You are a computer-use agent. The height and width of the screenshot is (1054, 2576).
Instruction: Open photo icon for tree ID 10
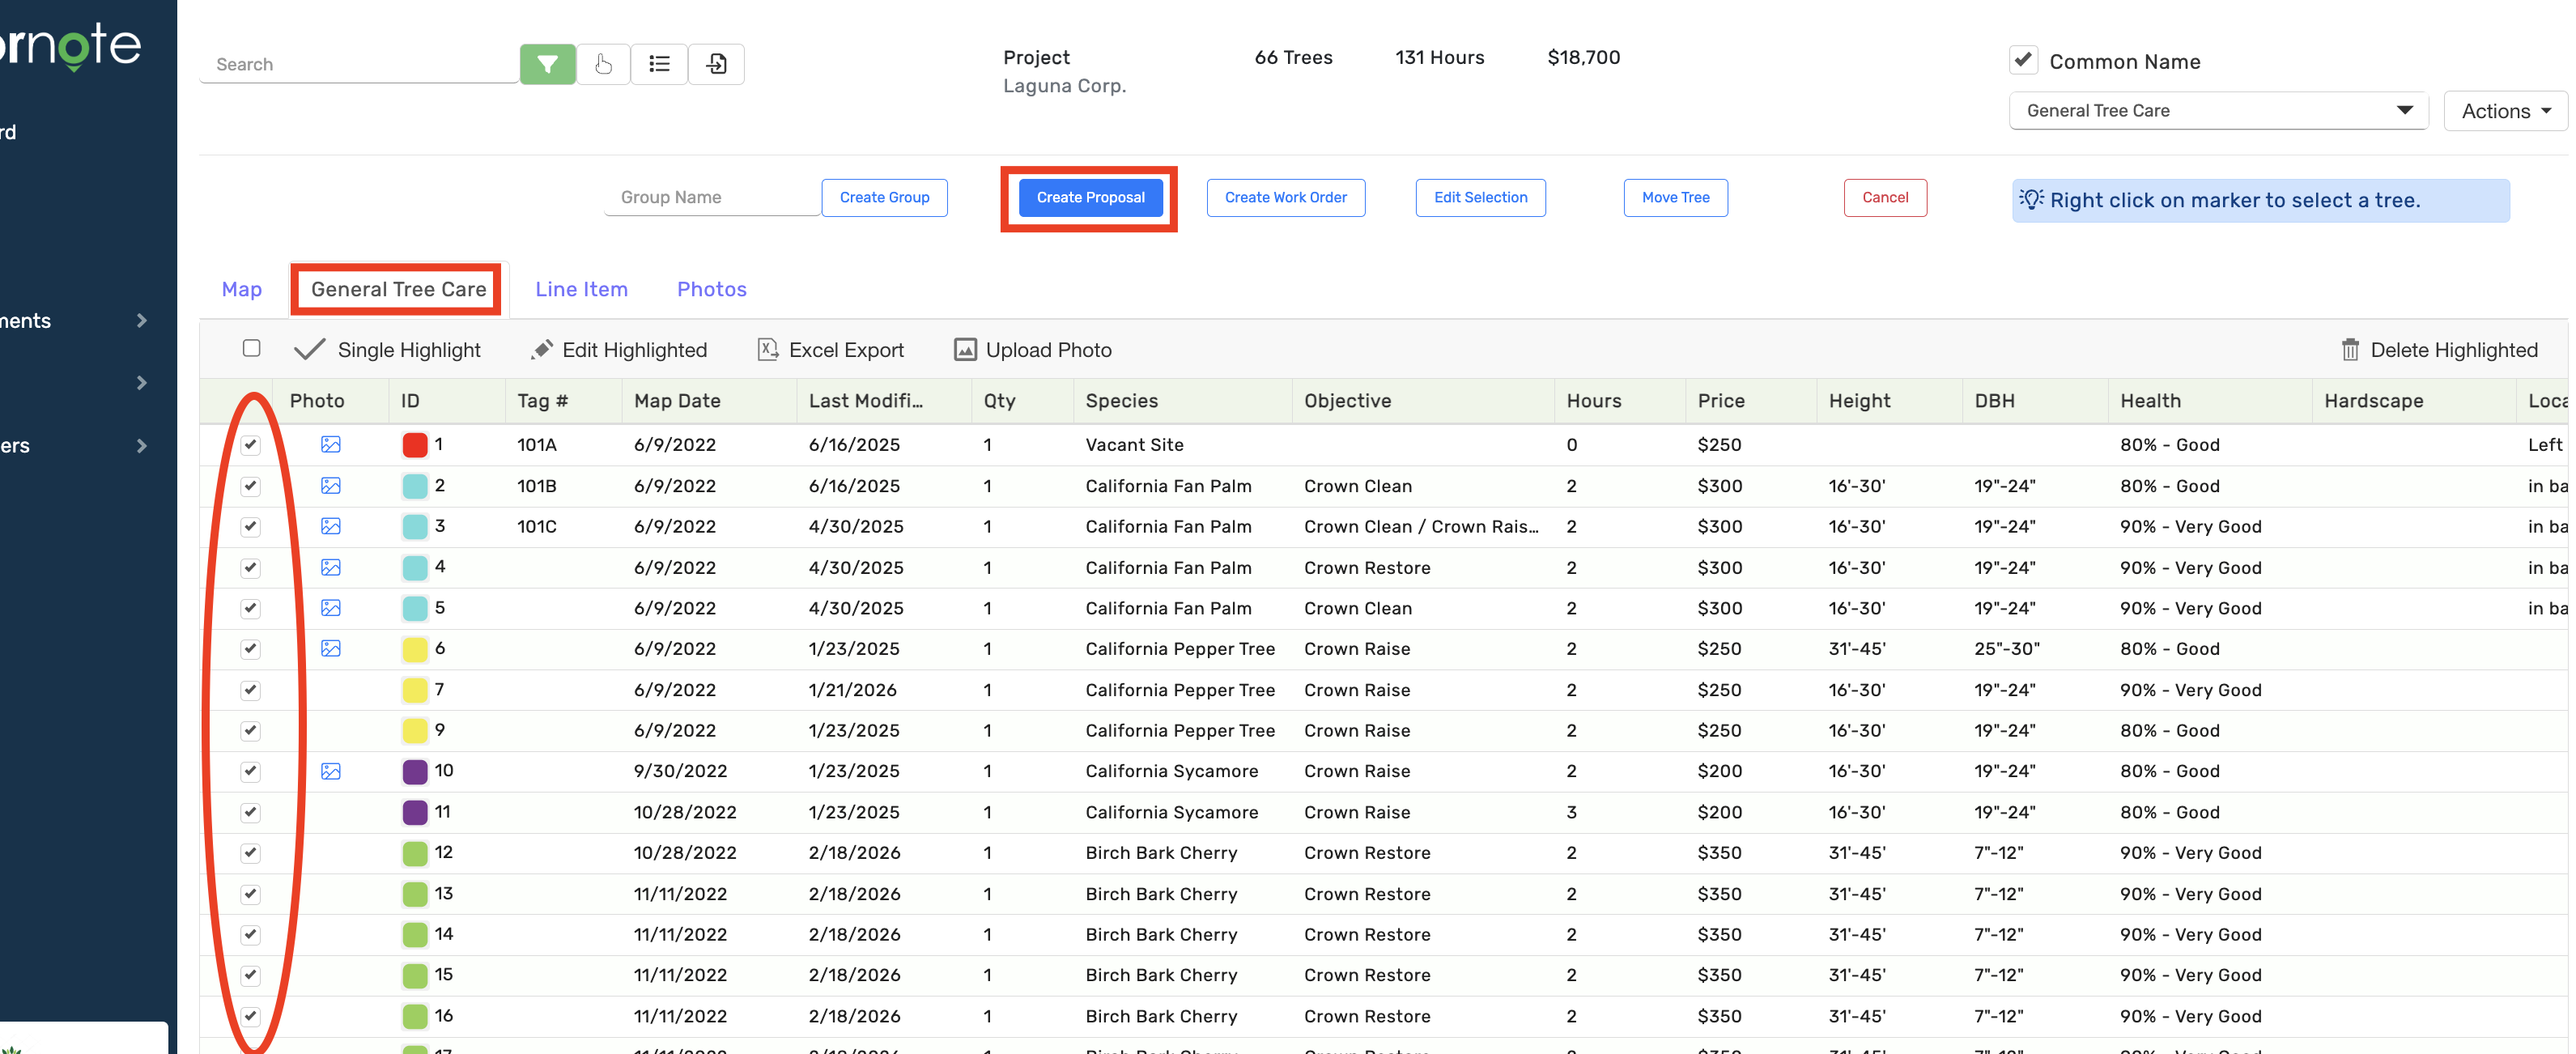331,771
